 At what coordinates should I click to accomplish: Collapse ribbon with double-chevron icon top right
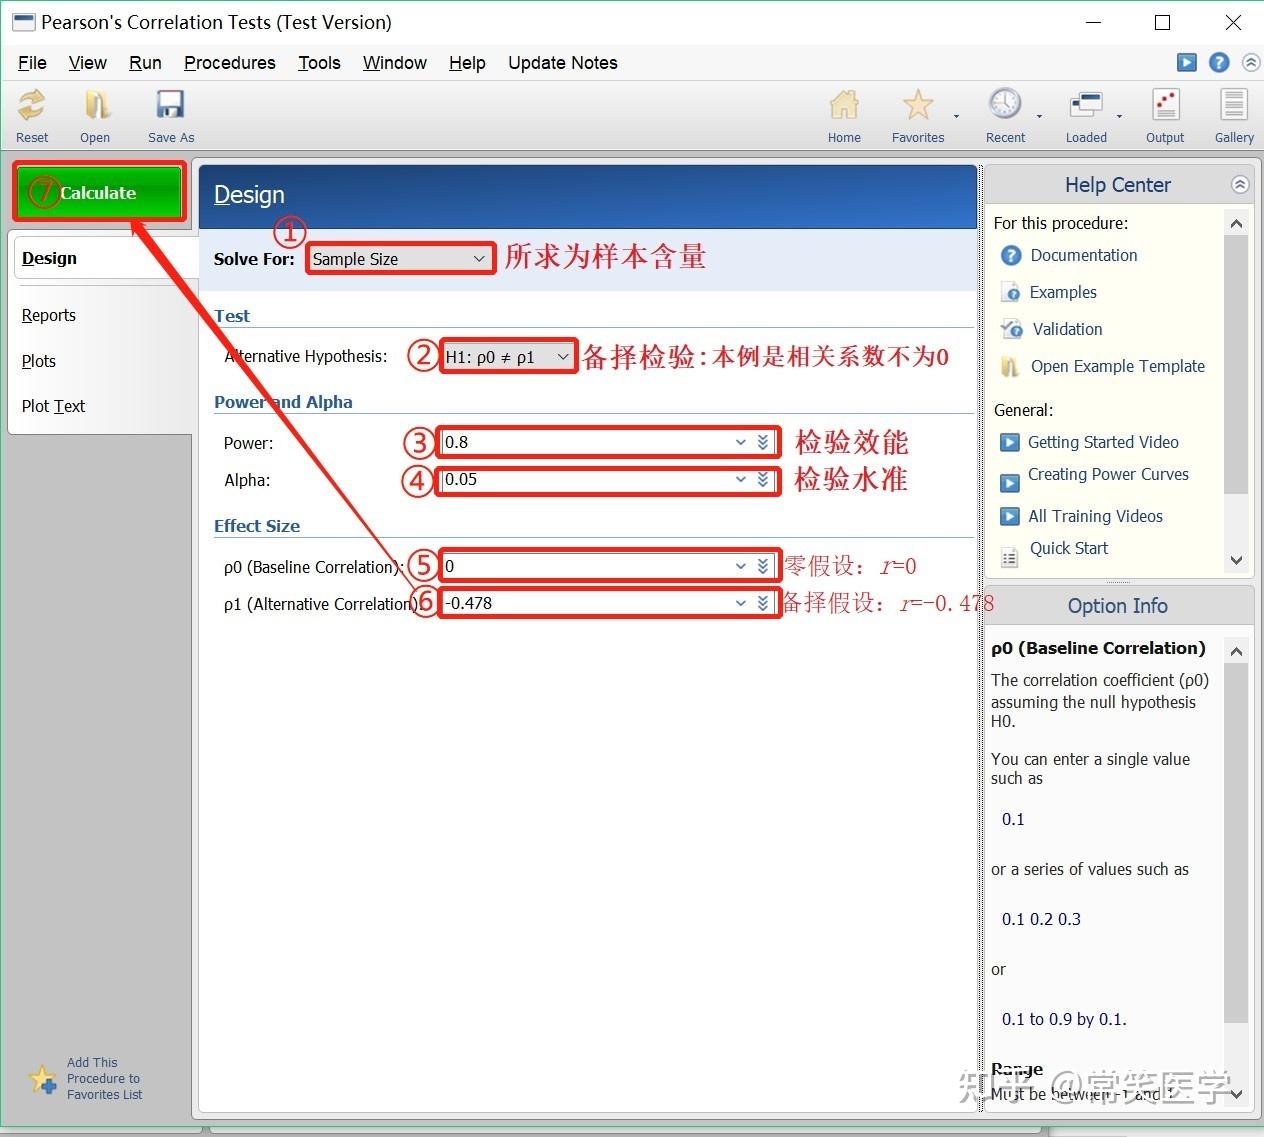tap(1251, 62)
